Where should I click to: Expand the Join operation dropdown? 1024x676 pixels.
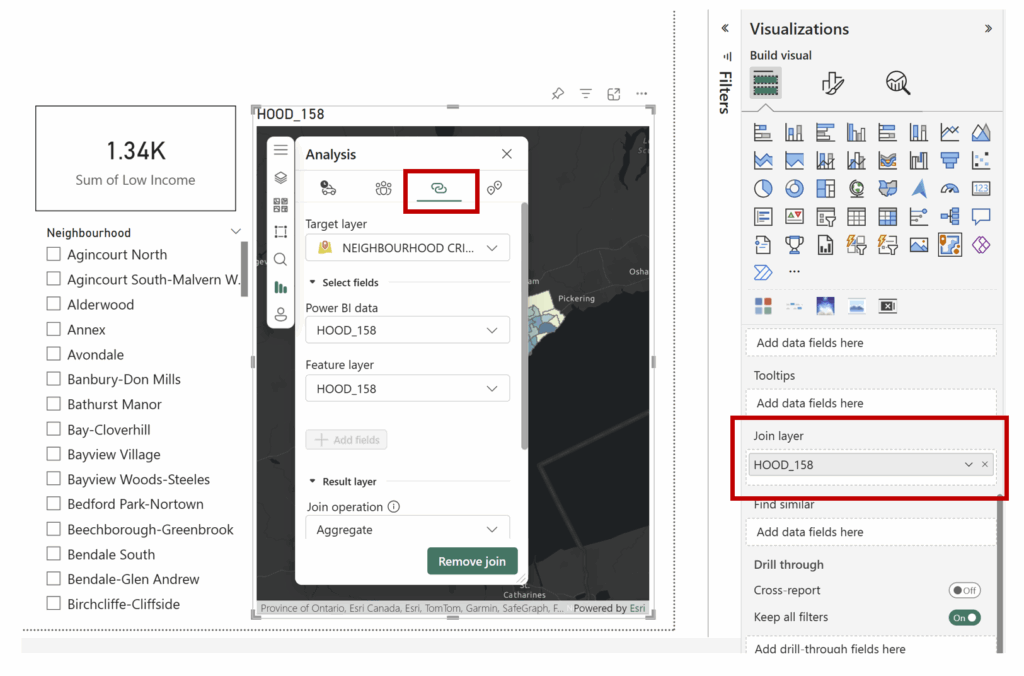pyautogui.click(x=407, y=529)
